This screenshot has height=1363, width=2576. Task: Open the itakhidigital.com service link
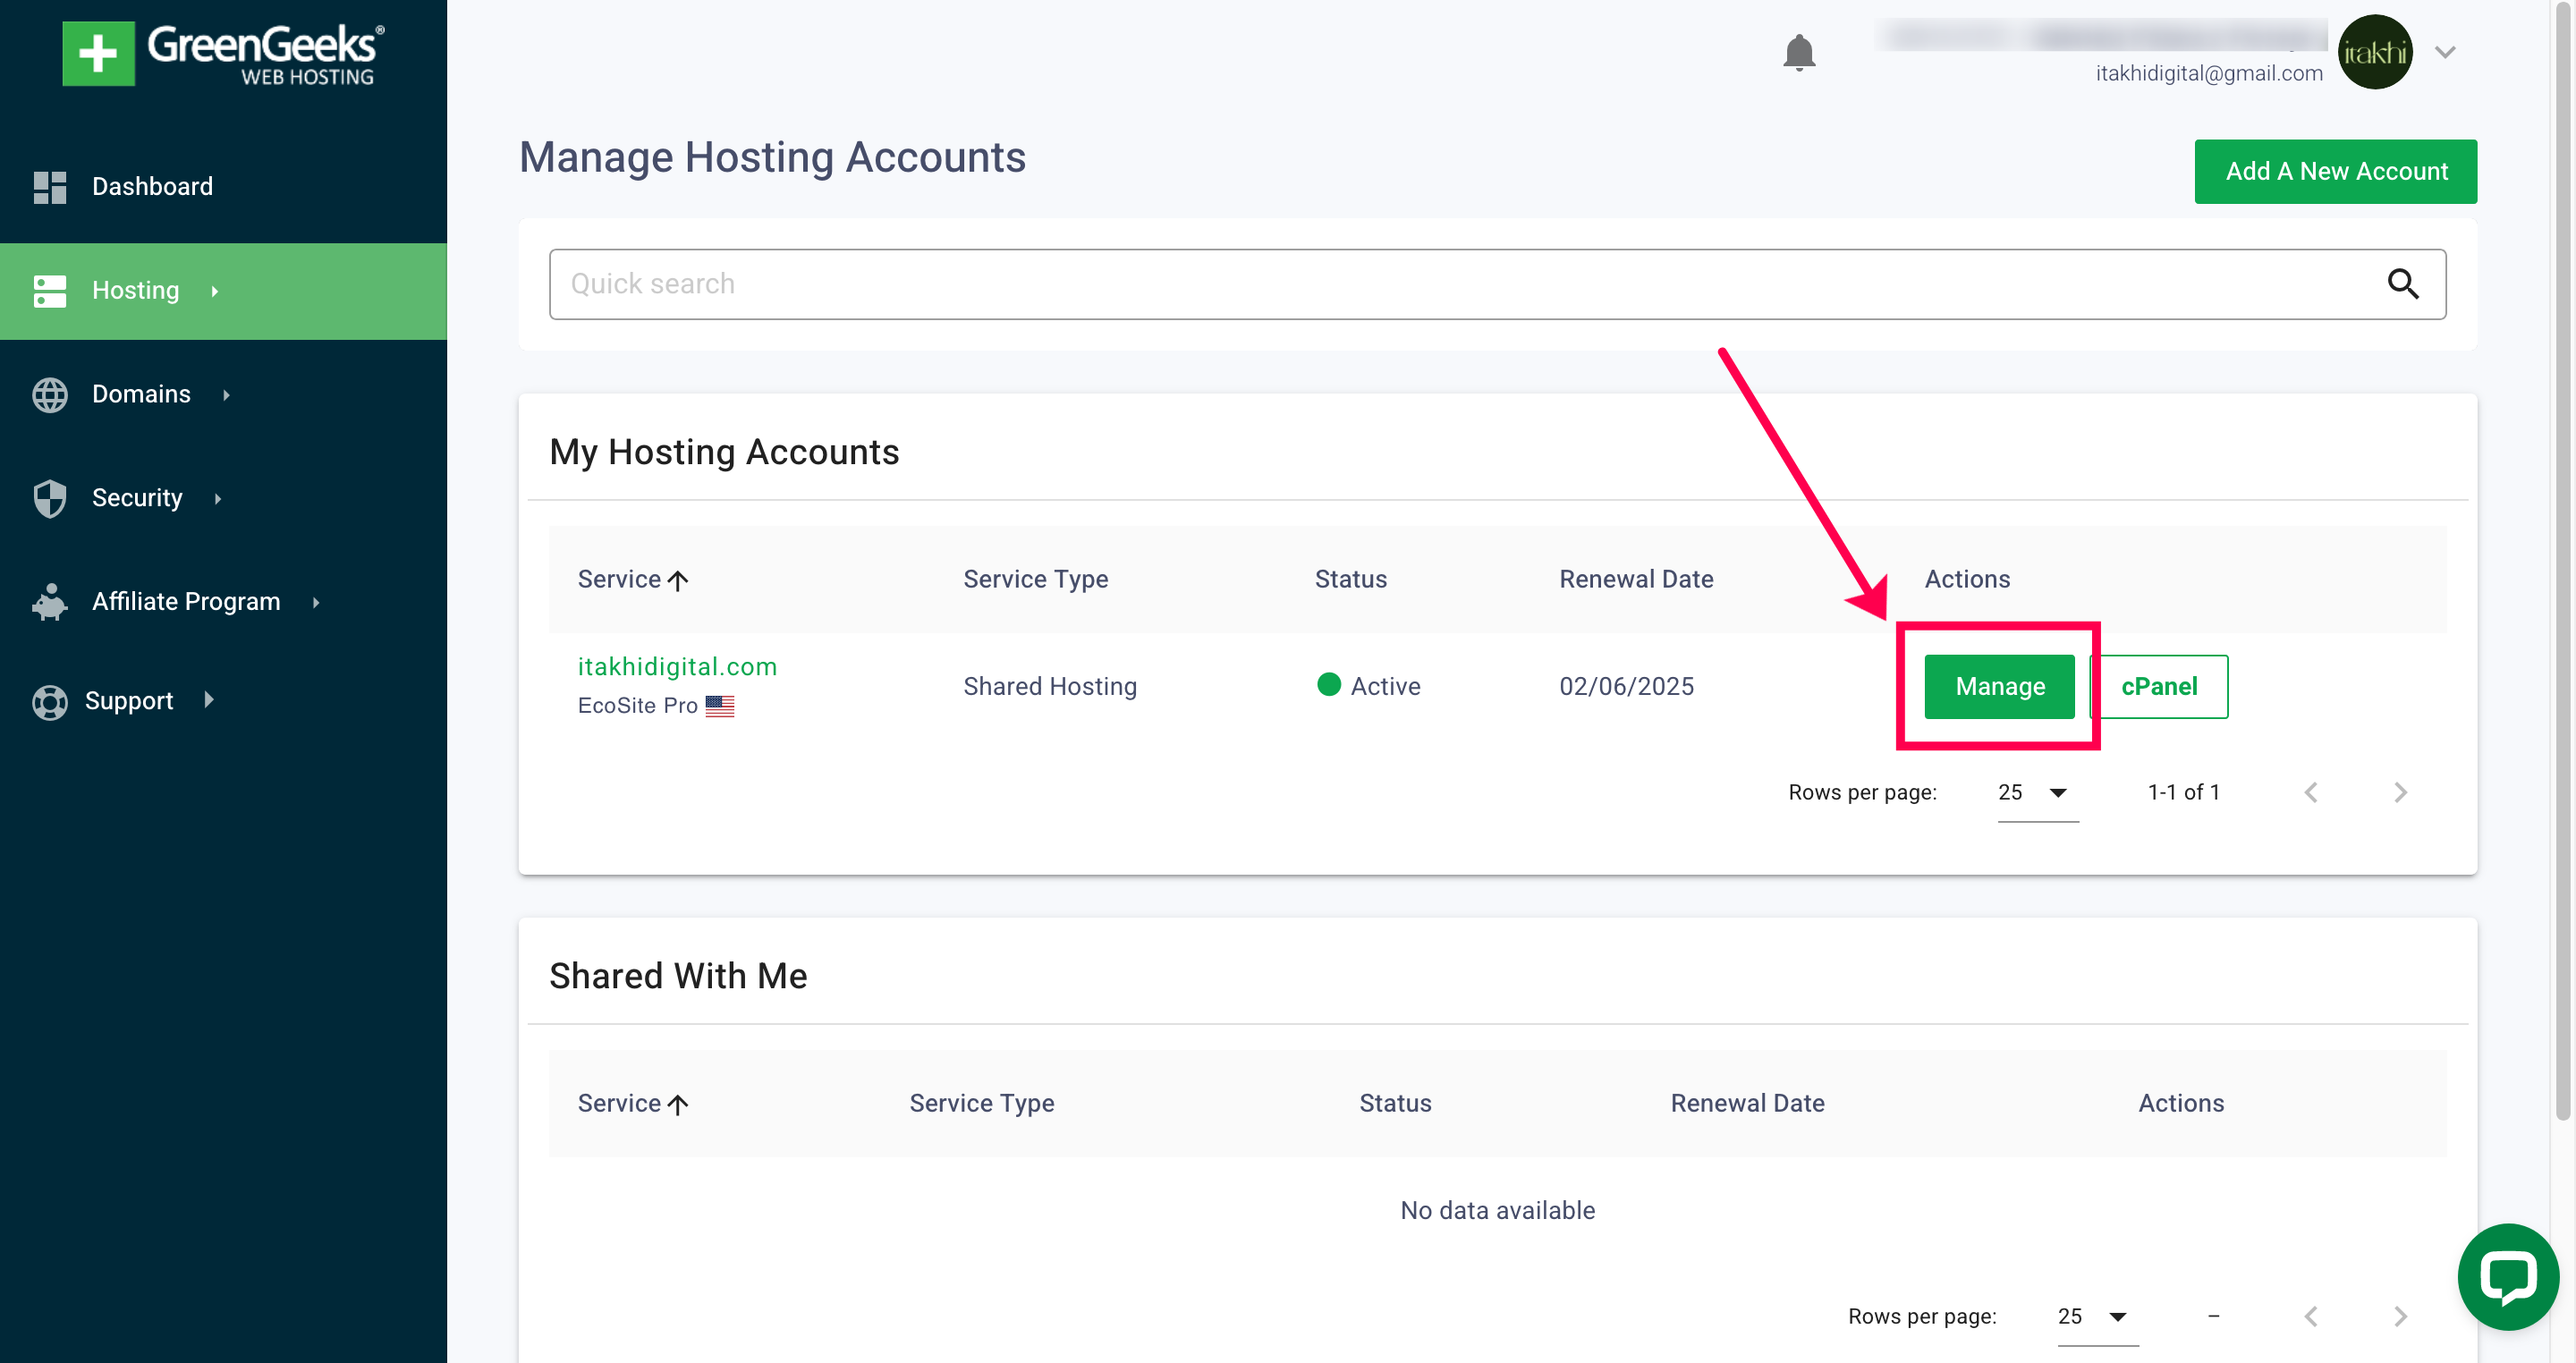[677, 666]
